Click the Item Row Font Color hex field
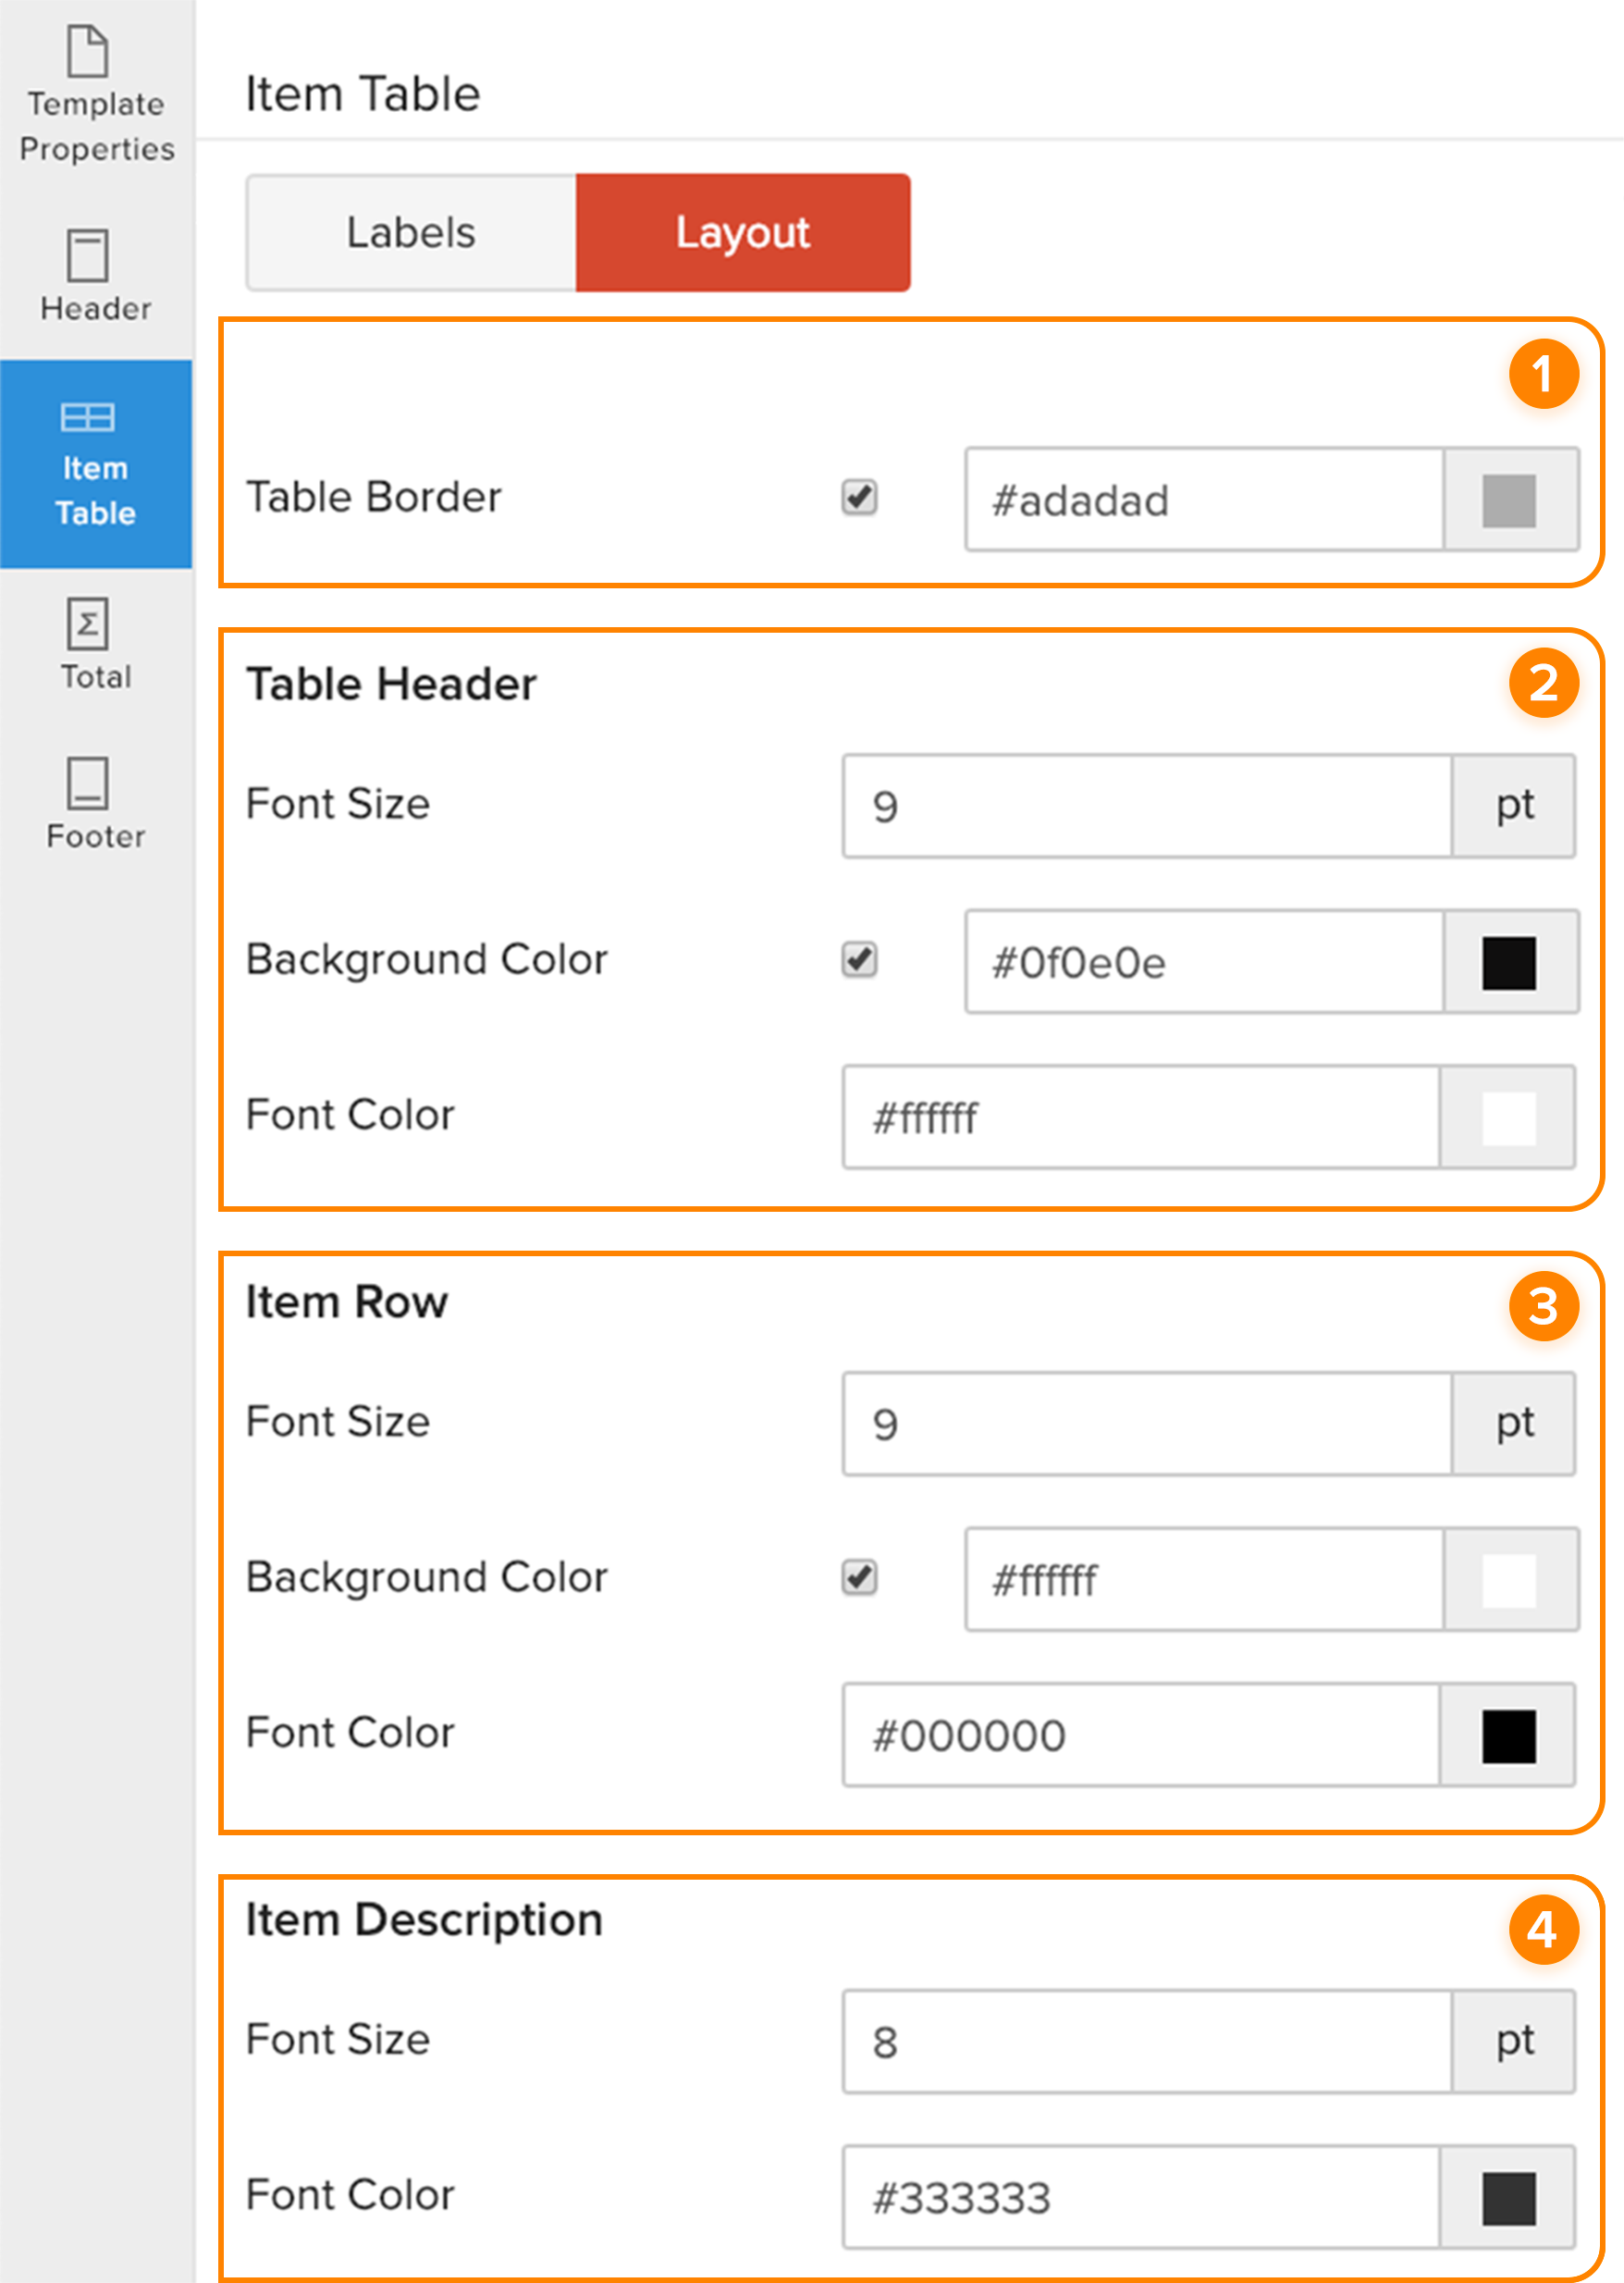The height and width of the screenshot is (2283, 1624). coord(1140,1736)
